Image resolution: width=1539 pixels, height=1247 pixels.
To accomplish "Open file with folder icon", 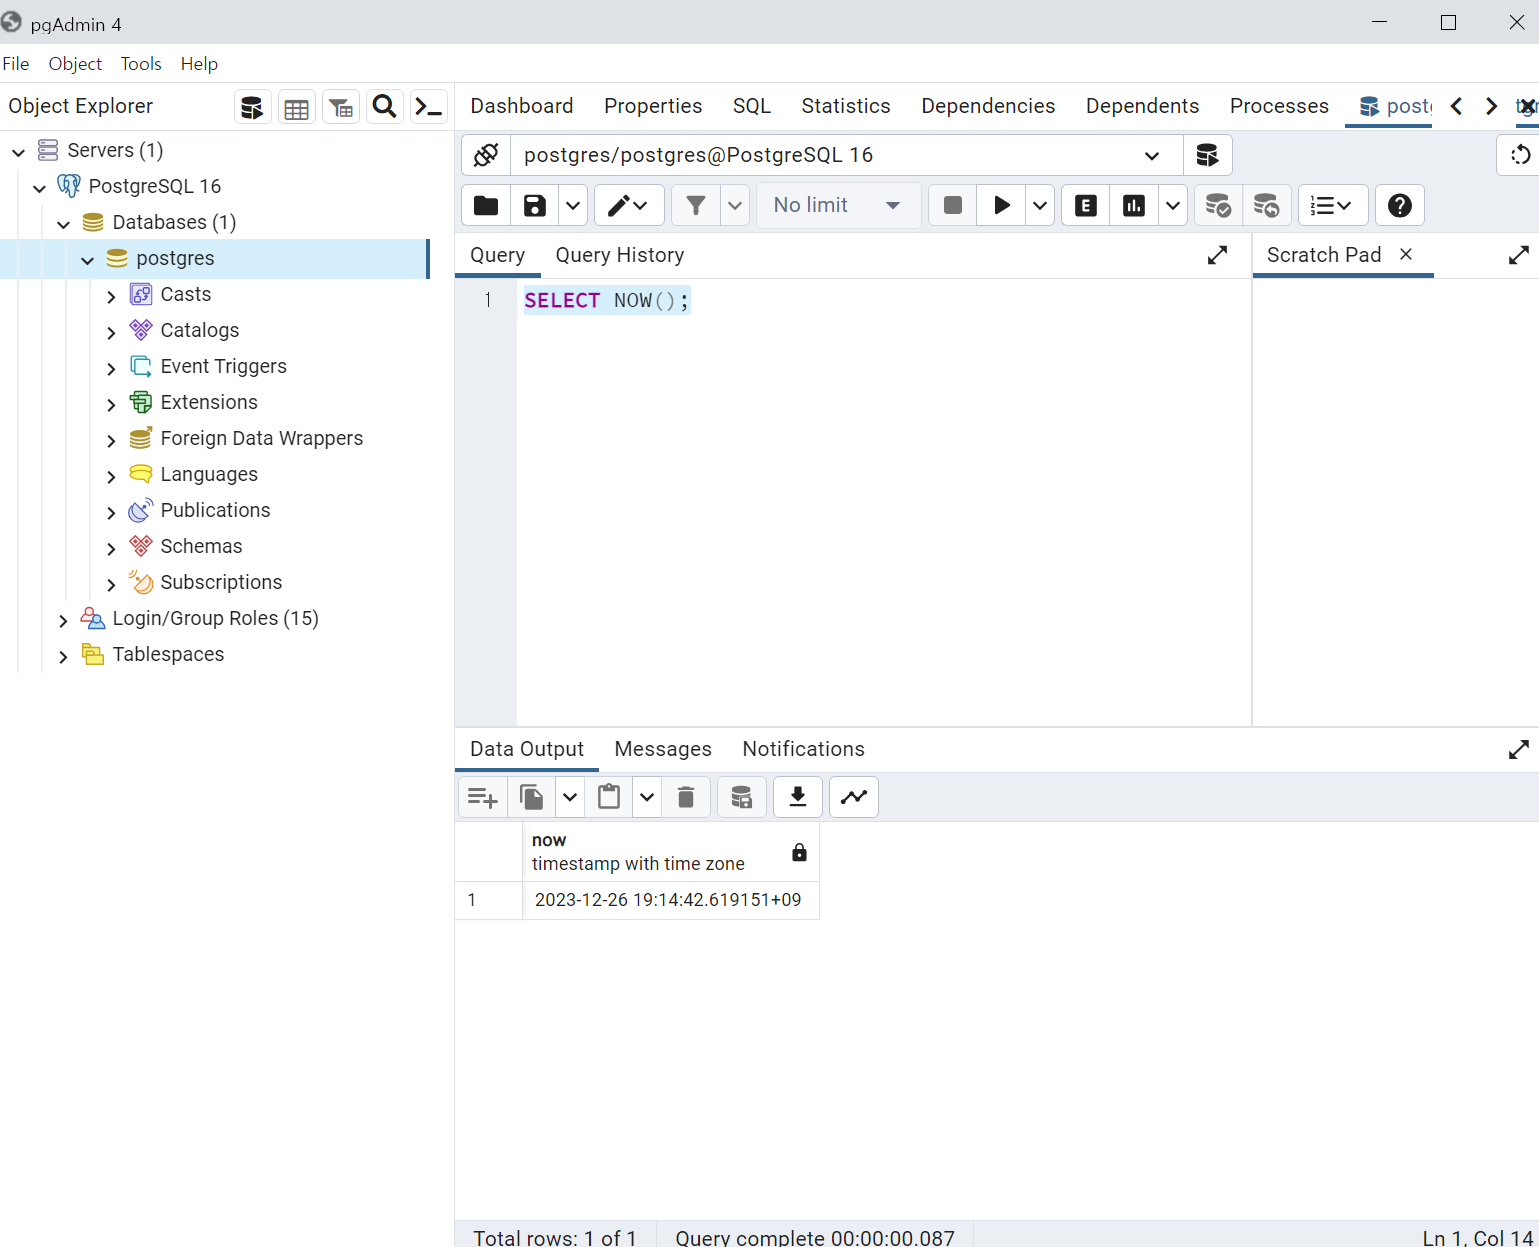I will point(486,205).
